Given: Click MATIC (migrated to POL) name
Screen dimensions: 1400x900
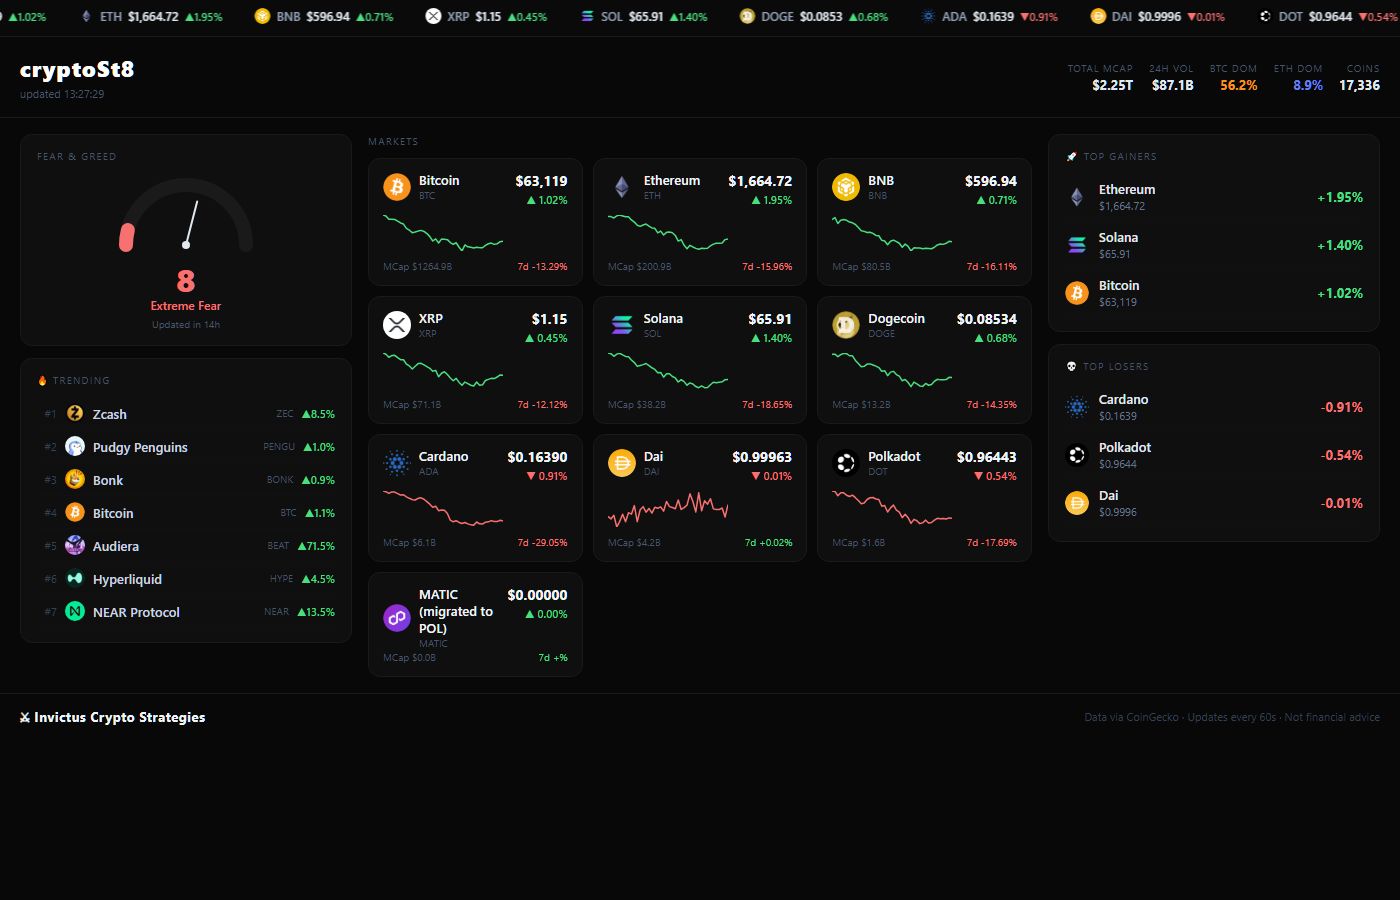Looking at the screenshot, I should 456,611.
